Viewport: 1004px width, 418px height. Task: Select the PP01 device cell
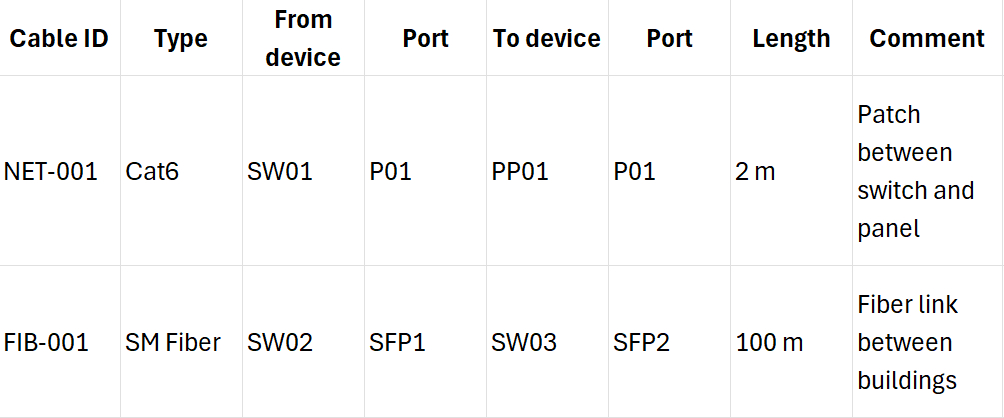coord(520,172)
